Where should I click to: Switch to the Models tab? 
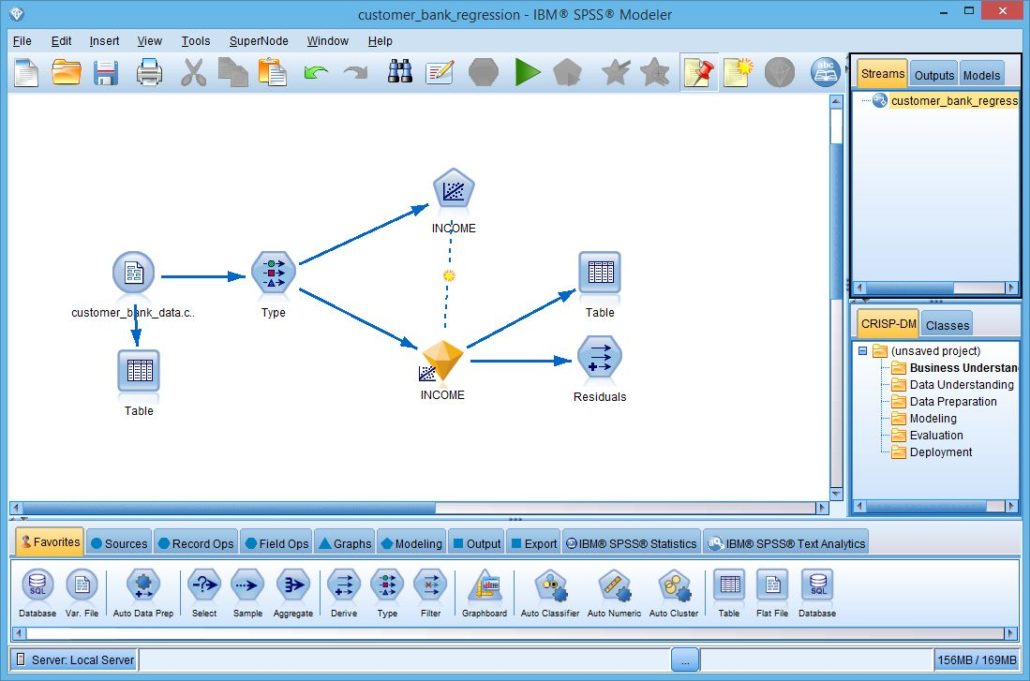(981, 75)
